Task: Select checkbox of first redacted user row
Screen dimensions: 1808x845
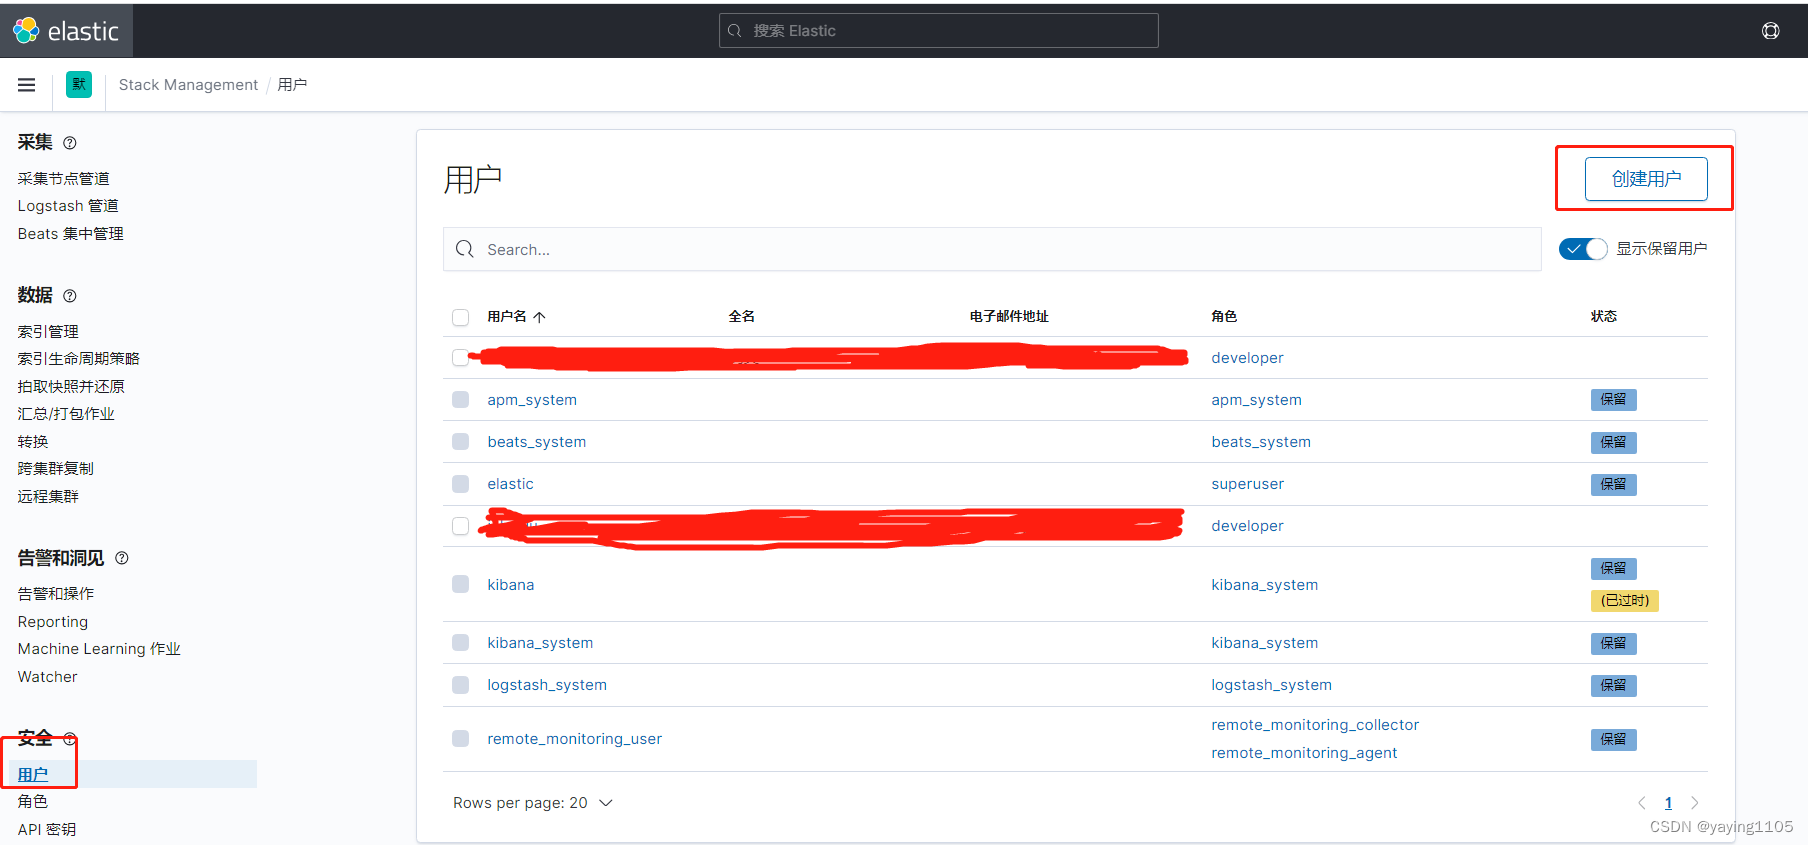Action: 460,358
